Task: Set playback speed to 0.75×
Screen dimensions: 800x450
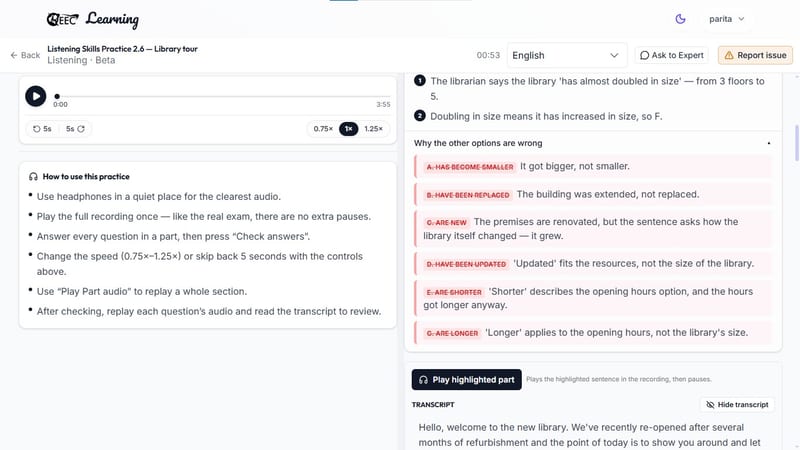Action: tap(323, 129)
